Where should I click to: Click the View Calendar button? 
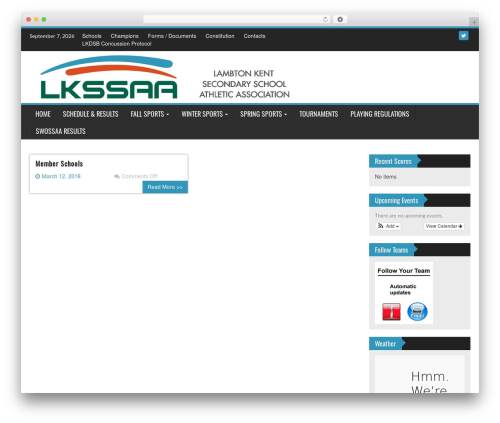(444, 226)
